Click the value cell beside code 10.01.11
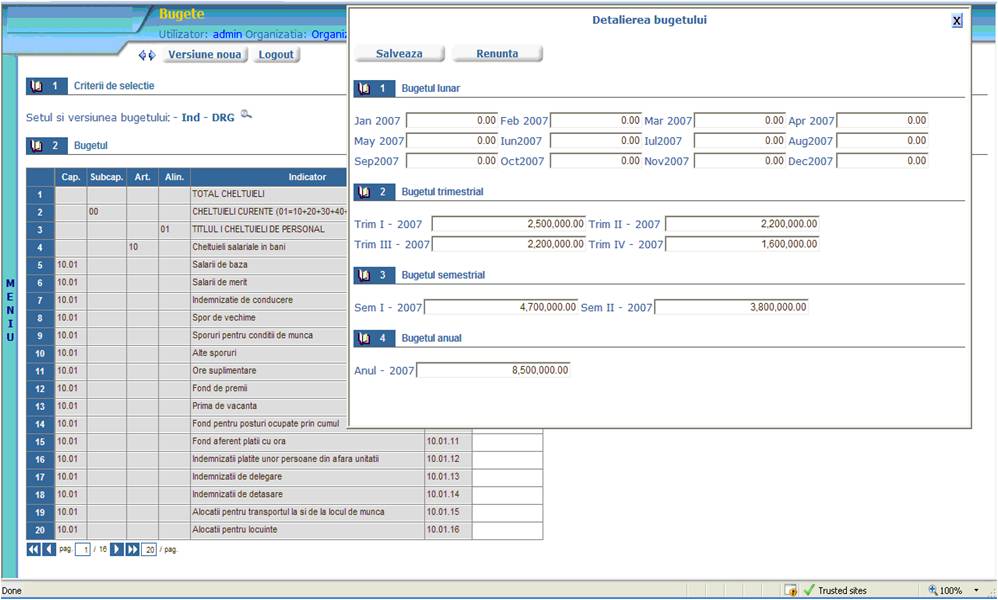The image size is (998, 600). pos(507,442)
